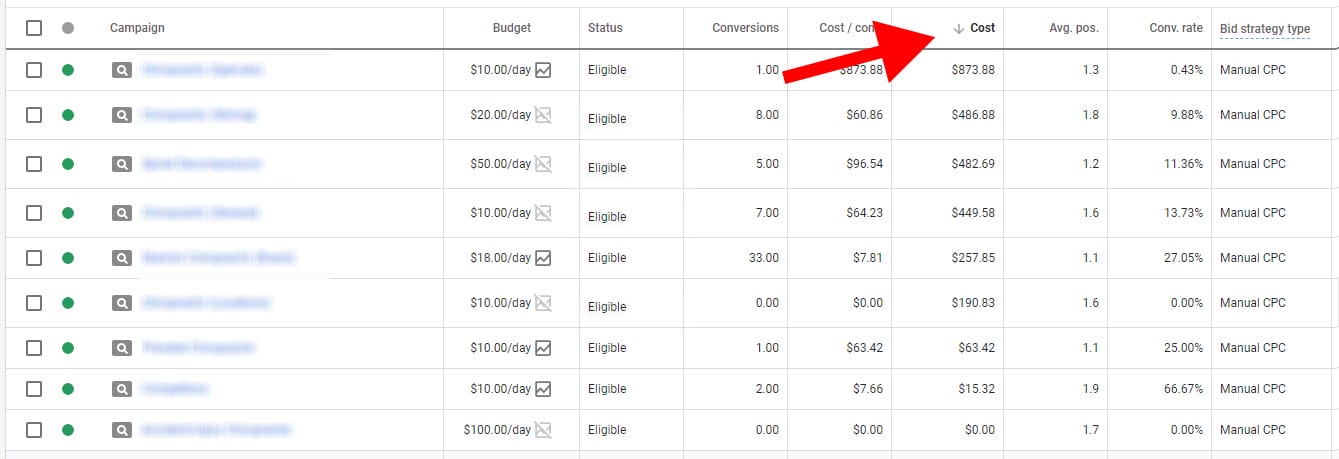Sort by the Avg. pos. column header

coord(1074,28)
